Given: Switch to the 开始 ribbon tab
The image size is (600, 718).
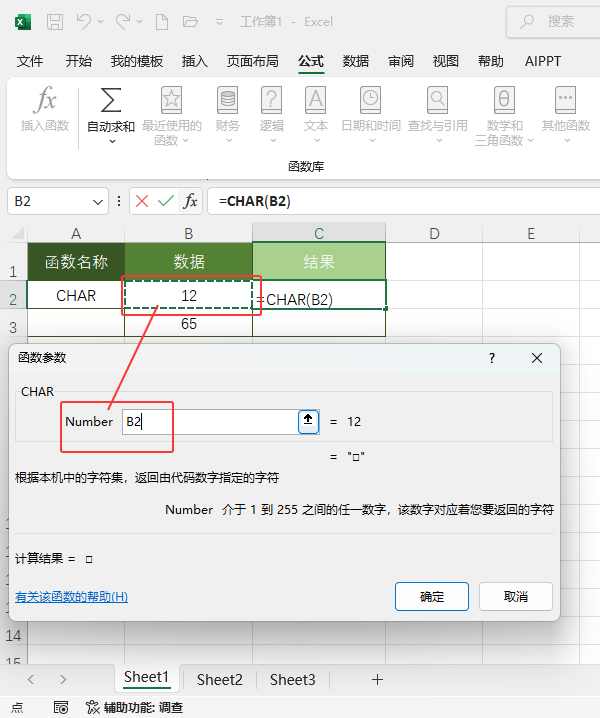Looking at the screenshot, I should click(78, 61).
